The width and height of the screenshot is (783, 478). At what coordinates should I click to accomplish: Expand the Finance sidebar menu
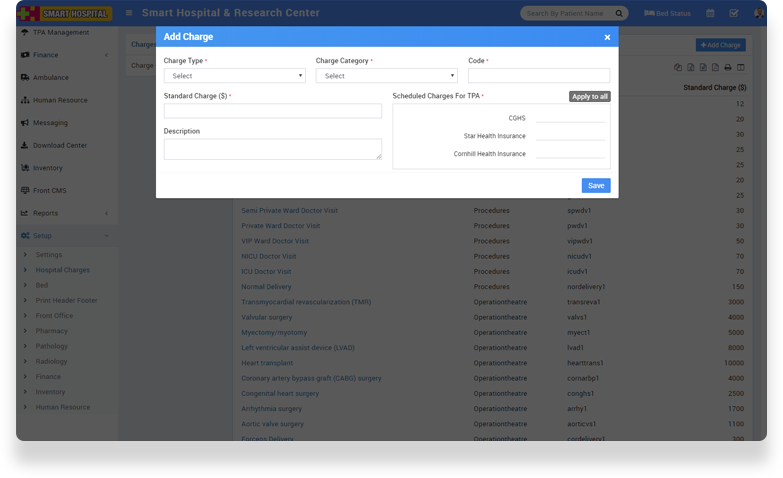click(65, 55)
